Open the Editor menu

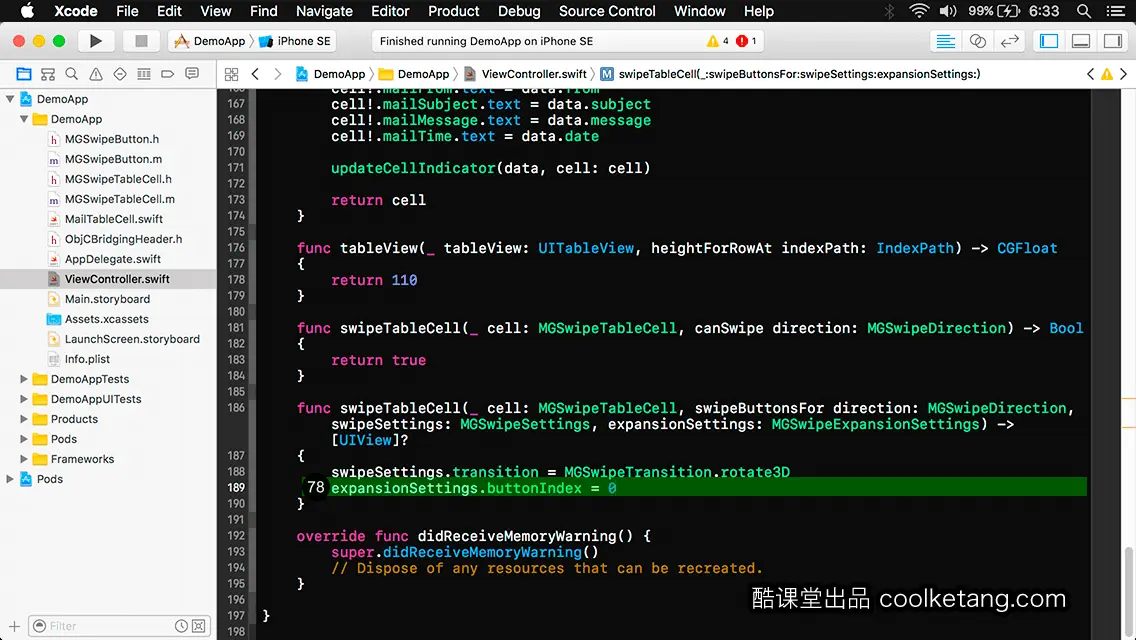pyautogui.click(x=390, y=11)
